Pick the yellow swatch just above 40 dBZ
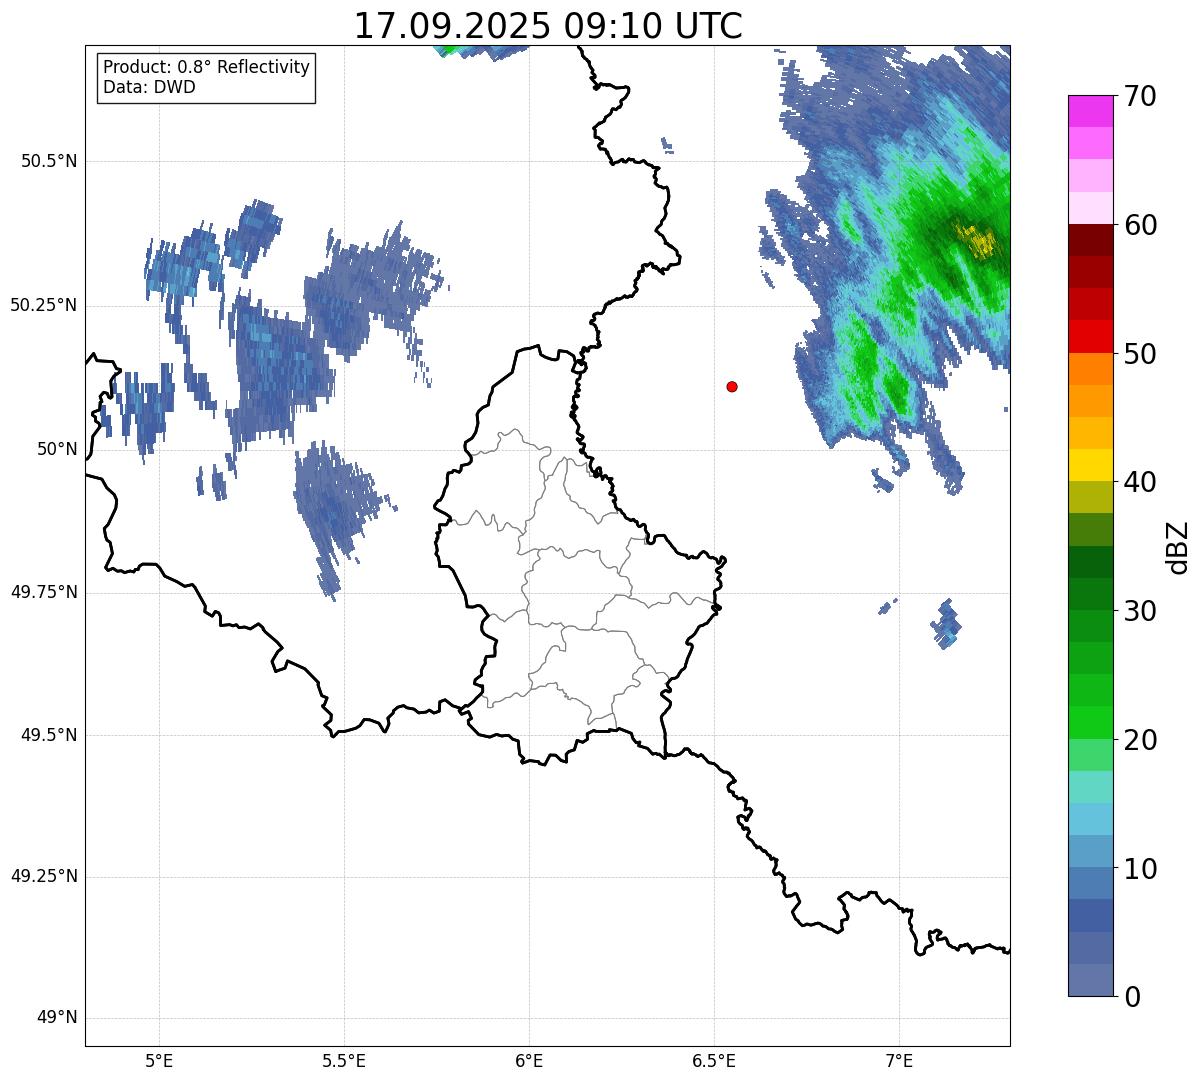 [1091, 465]
